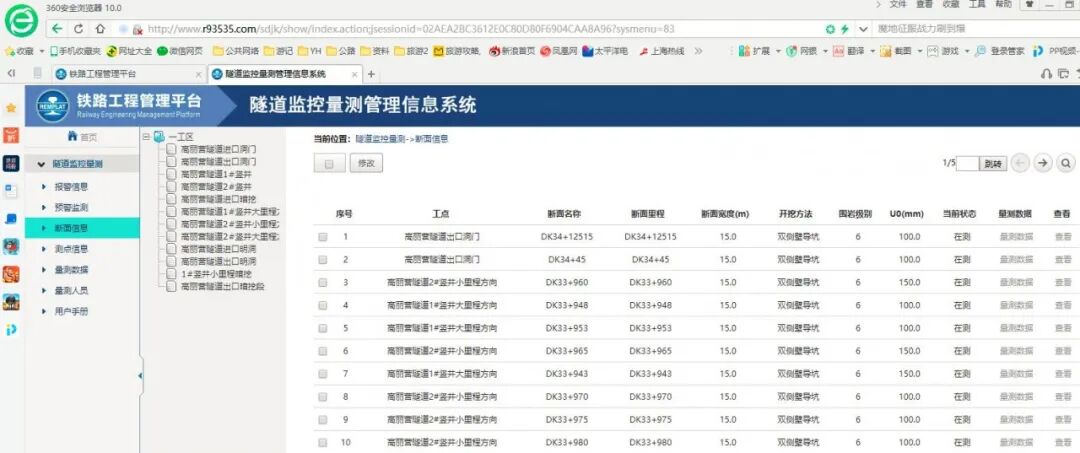Click the favorites star in left sidebar

click(11, 108)
